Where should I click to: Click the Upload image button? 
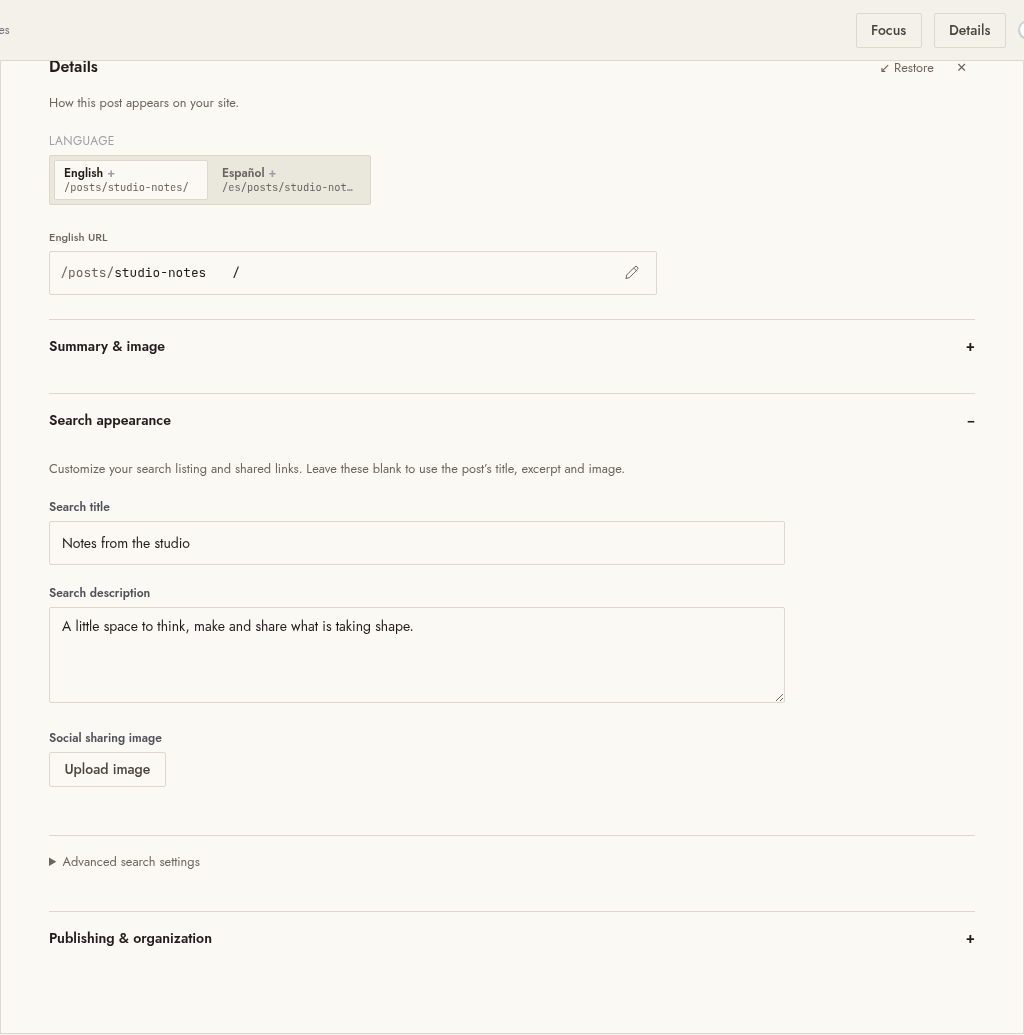(x=108, y=770)
